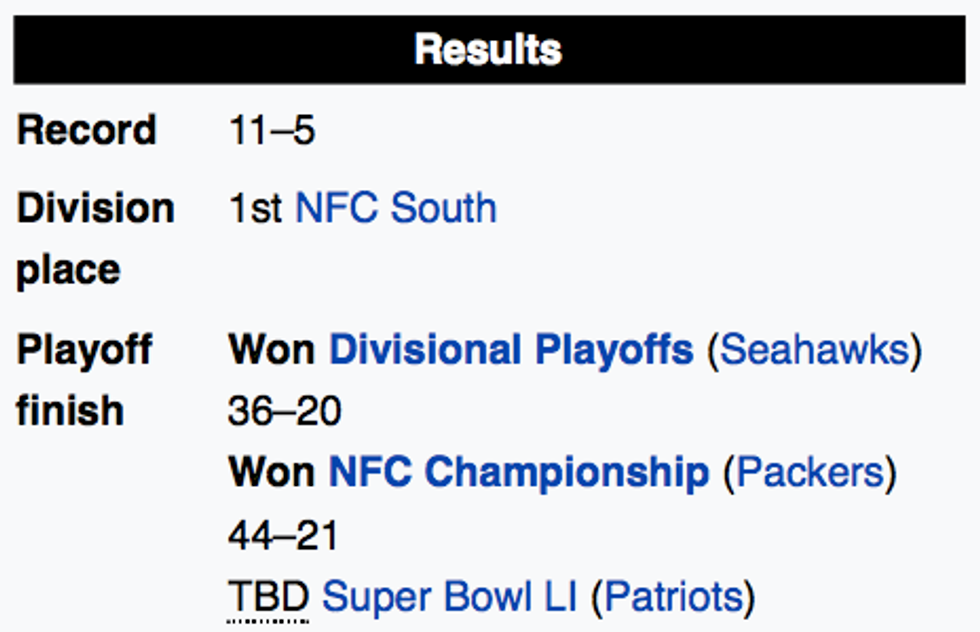The image size is (980, 632).
Task: Open the NFC South link
Action: coord(395,208)
